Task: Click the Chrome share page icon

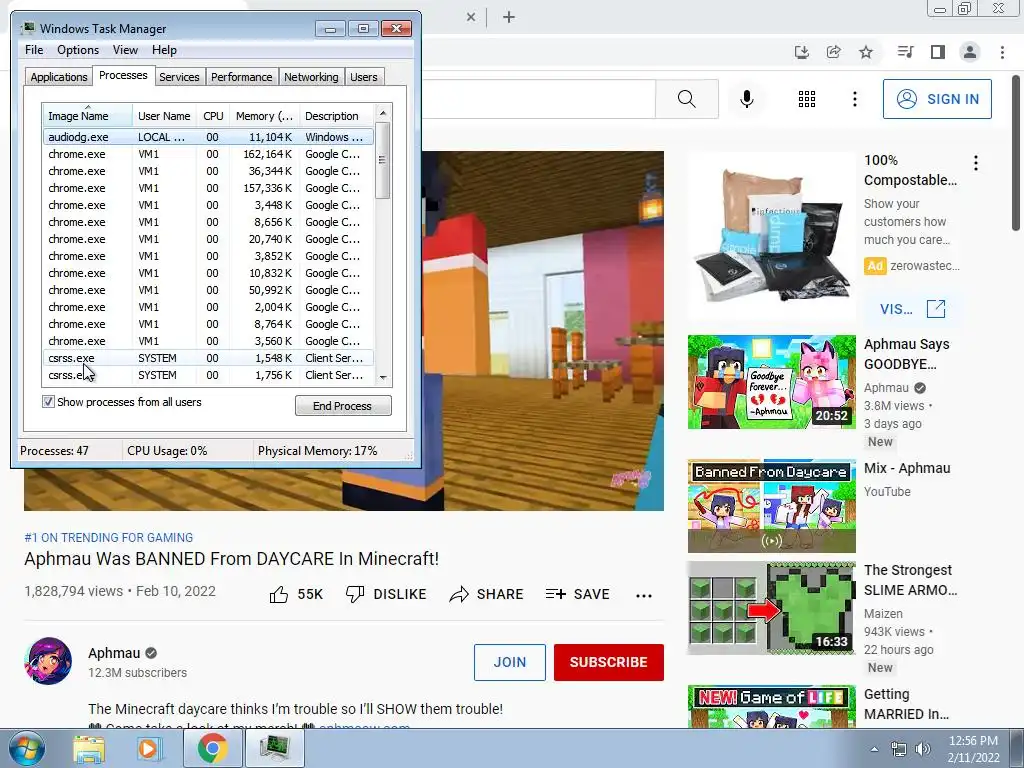Action: pos(834,52)
